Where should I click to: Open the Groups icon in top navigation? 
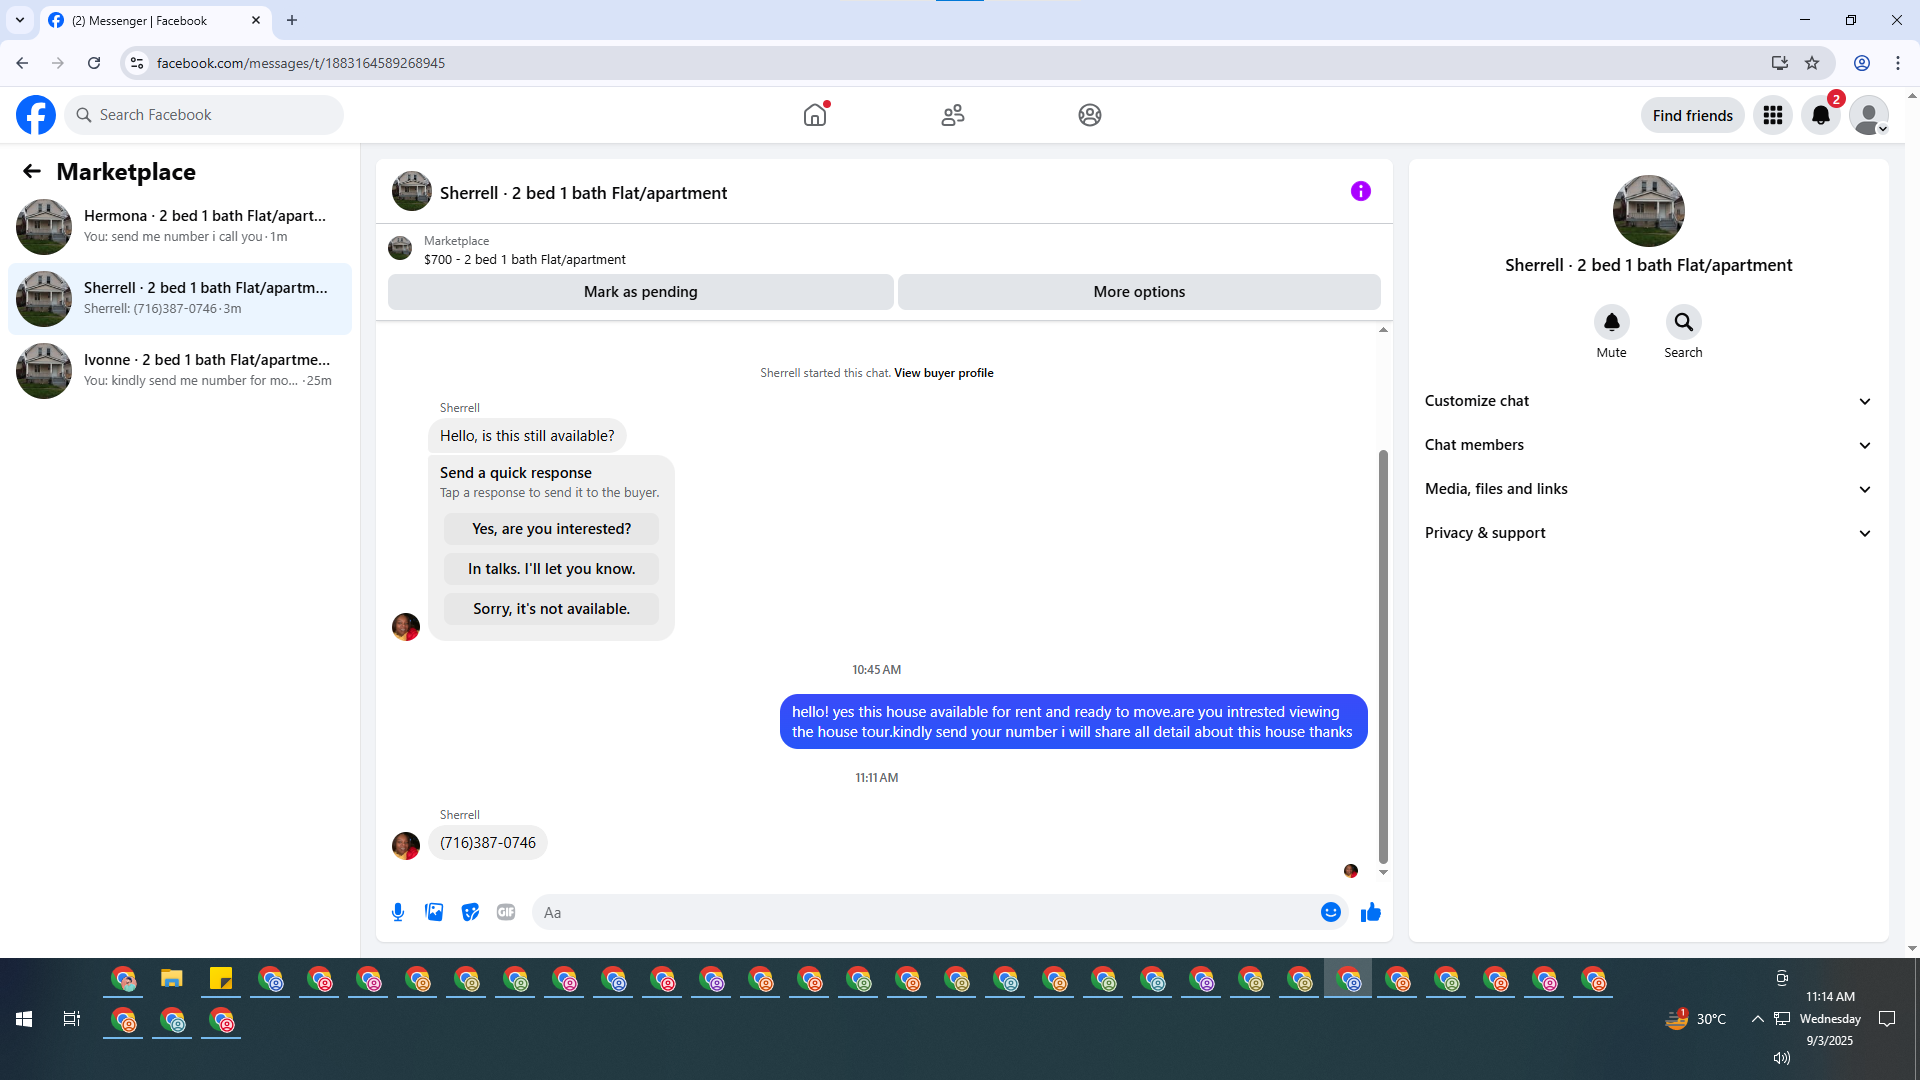click(x=1090, y=115)
